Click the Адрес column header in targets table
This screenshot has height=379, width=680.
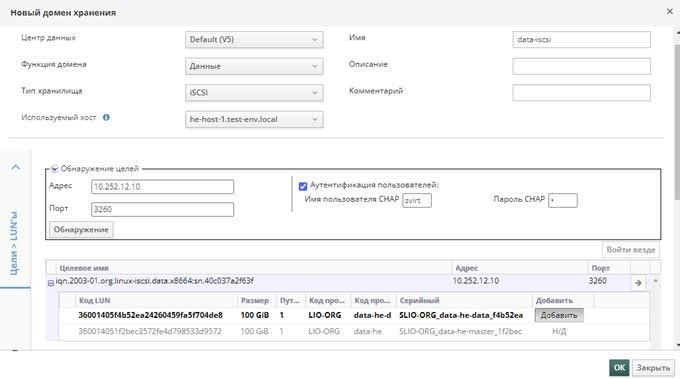pyautogui.click(x=466, y=268)
